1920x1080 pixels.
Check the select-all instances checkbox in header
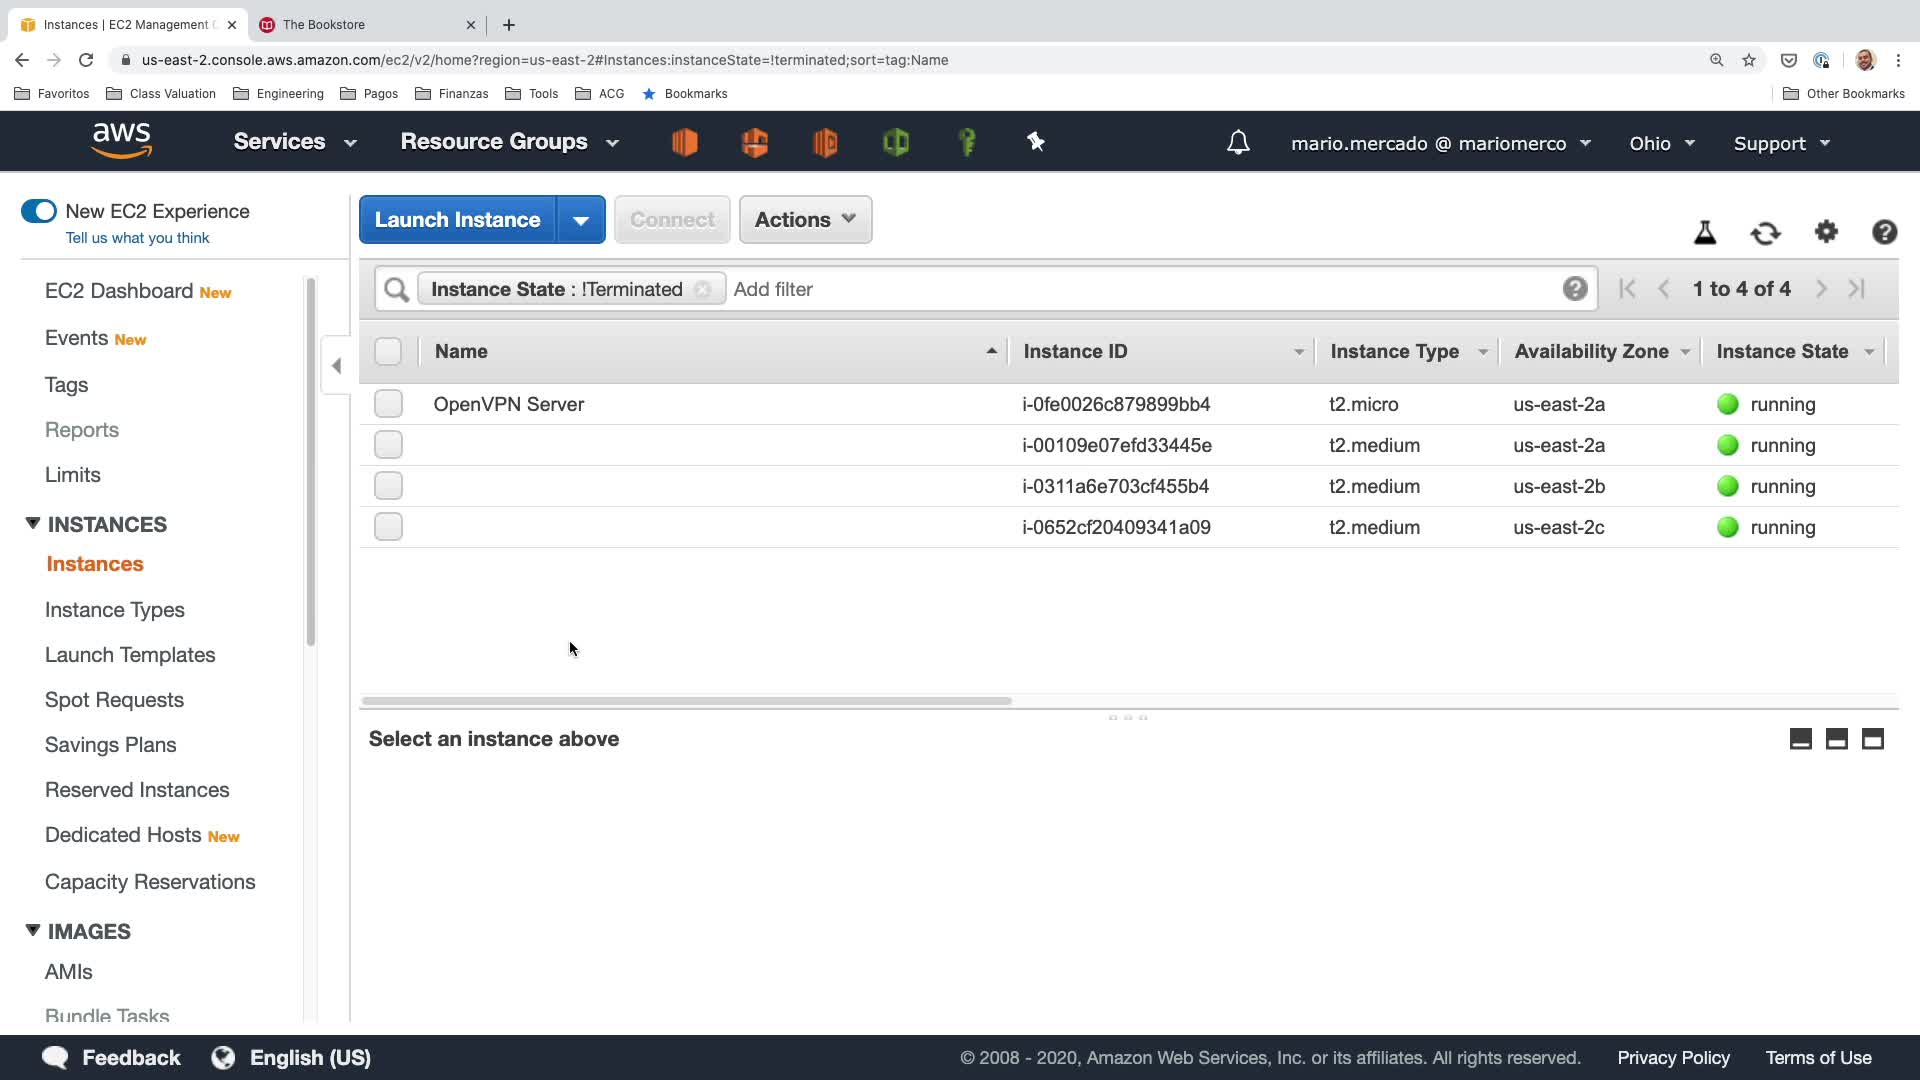(x=388, y=351)
